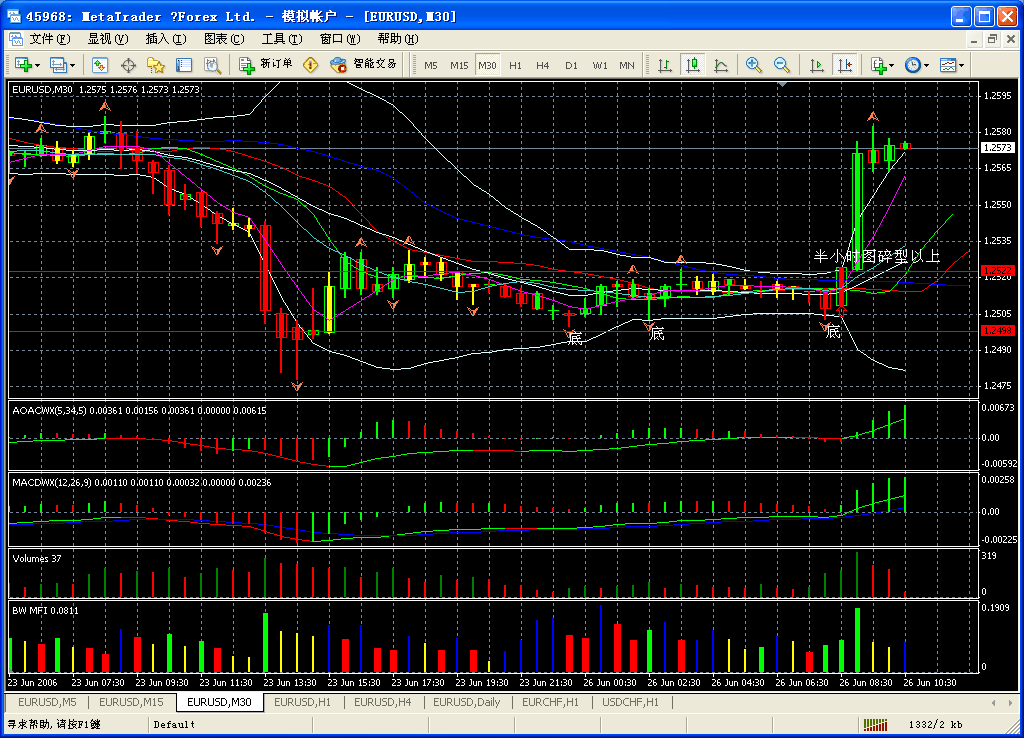1024x738 pixels.
Task: Open the 文件(F) menu
Action: [x=50, y=39]
